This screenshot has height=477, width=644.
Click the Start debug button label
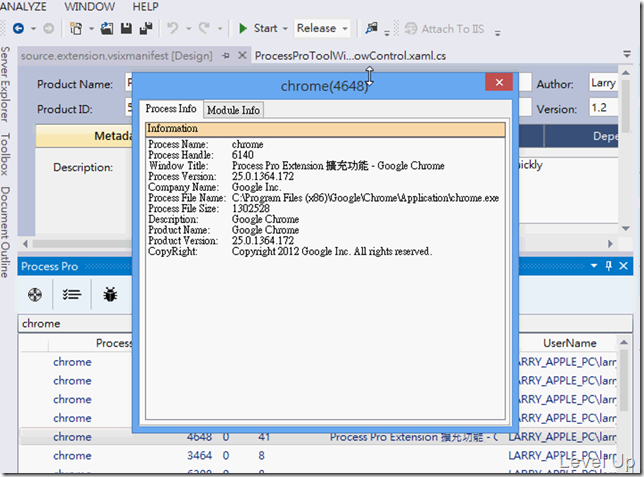(265, 28)
